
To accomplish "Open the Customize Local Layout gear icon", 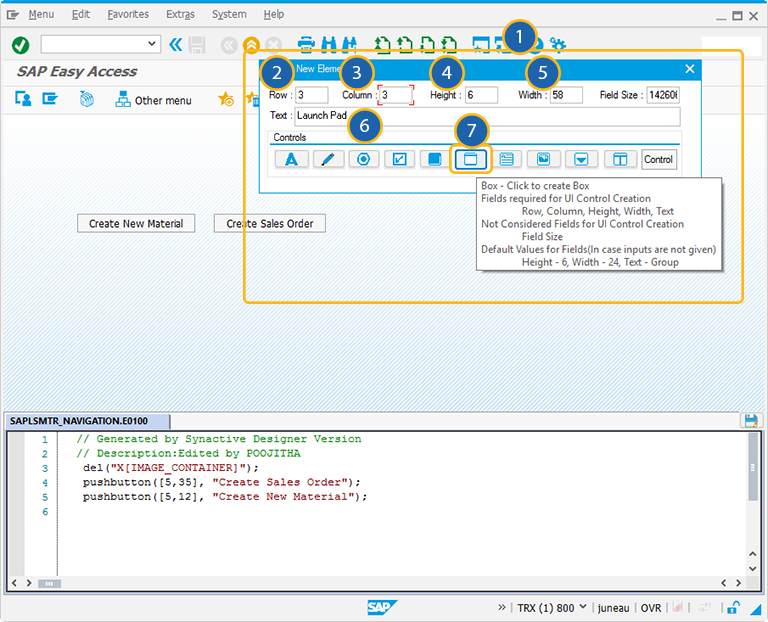I will [x=558, y=45].
